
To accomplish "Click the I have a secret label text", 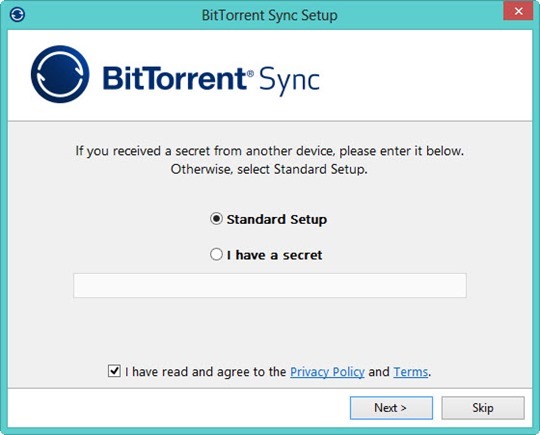I will 274,255.
